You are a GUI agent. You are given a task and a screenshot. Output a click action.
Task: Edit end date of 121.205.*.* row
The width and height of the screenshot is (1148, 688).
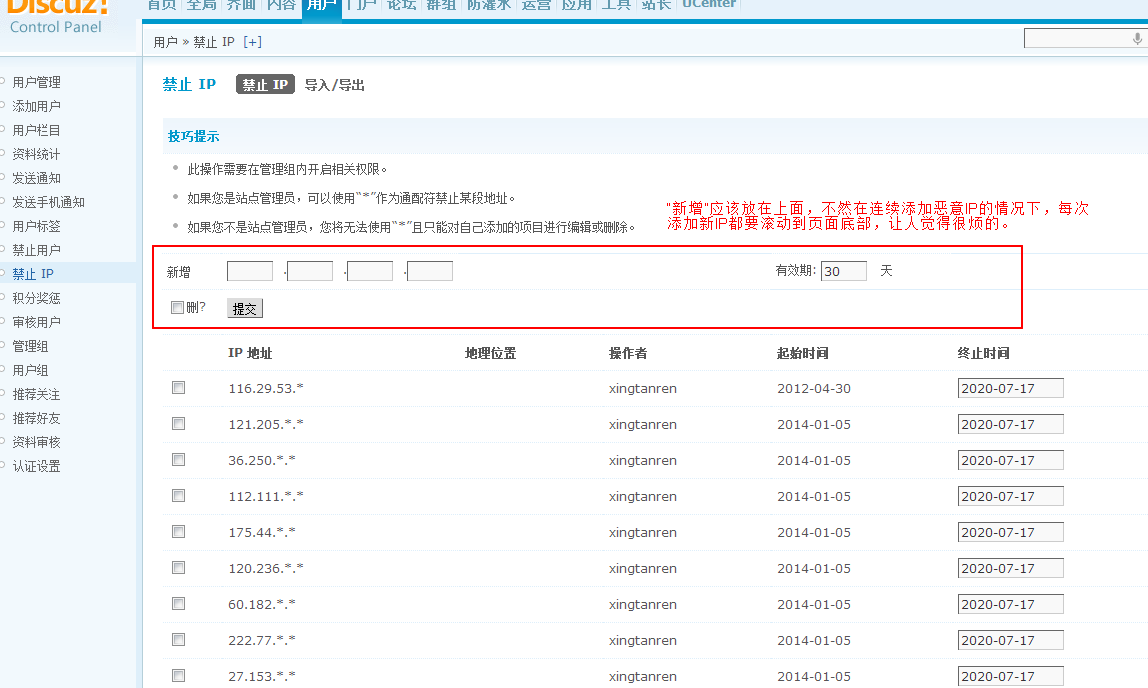tap(1010, 424)
